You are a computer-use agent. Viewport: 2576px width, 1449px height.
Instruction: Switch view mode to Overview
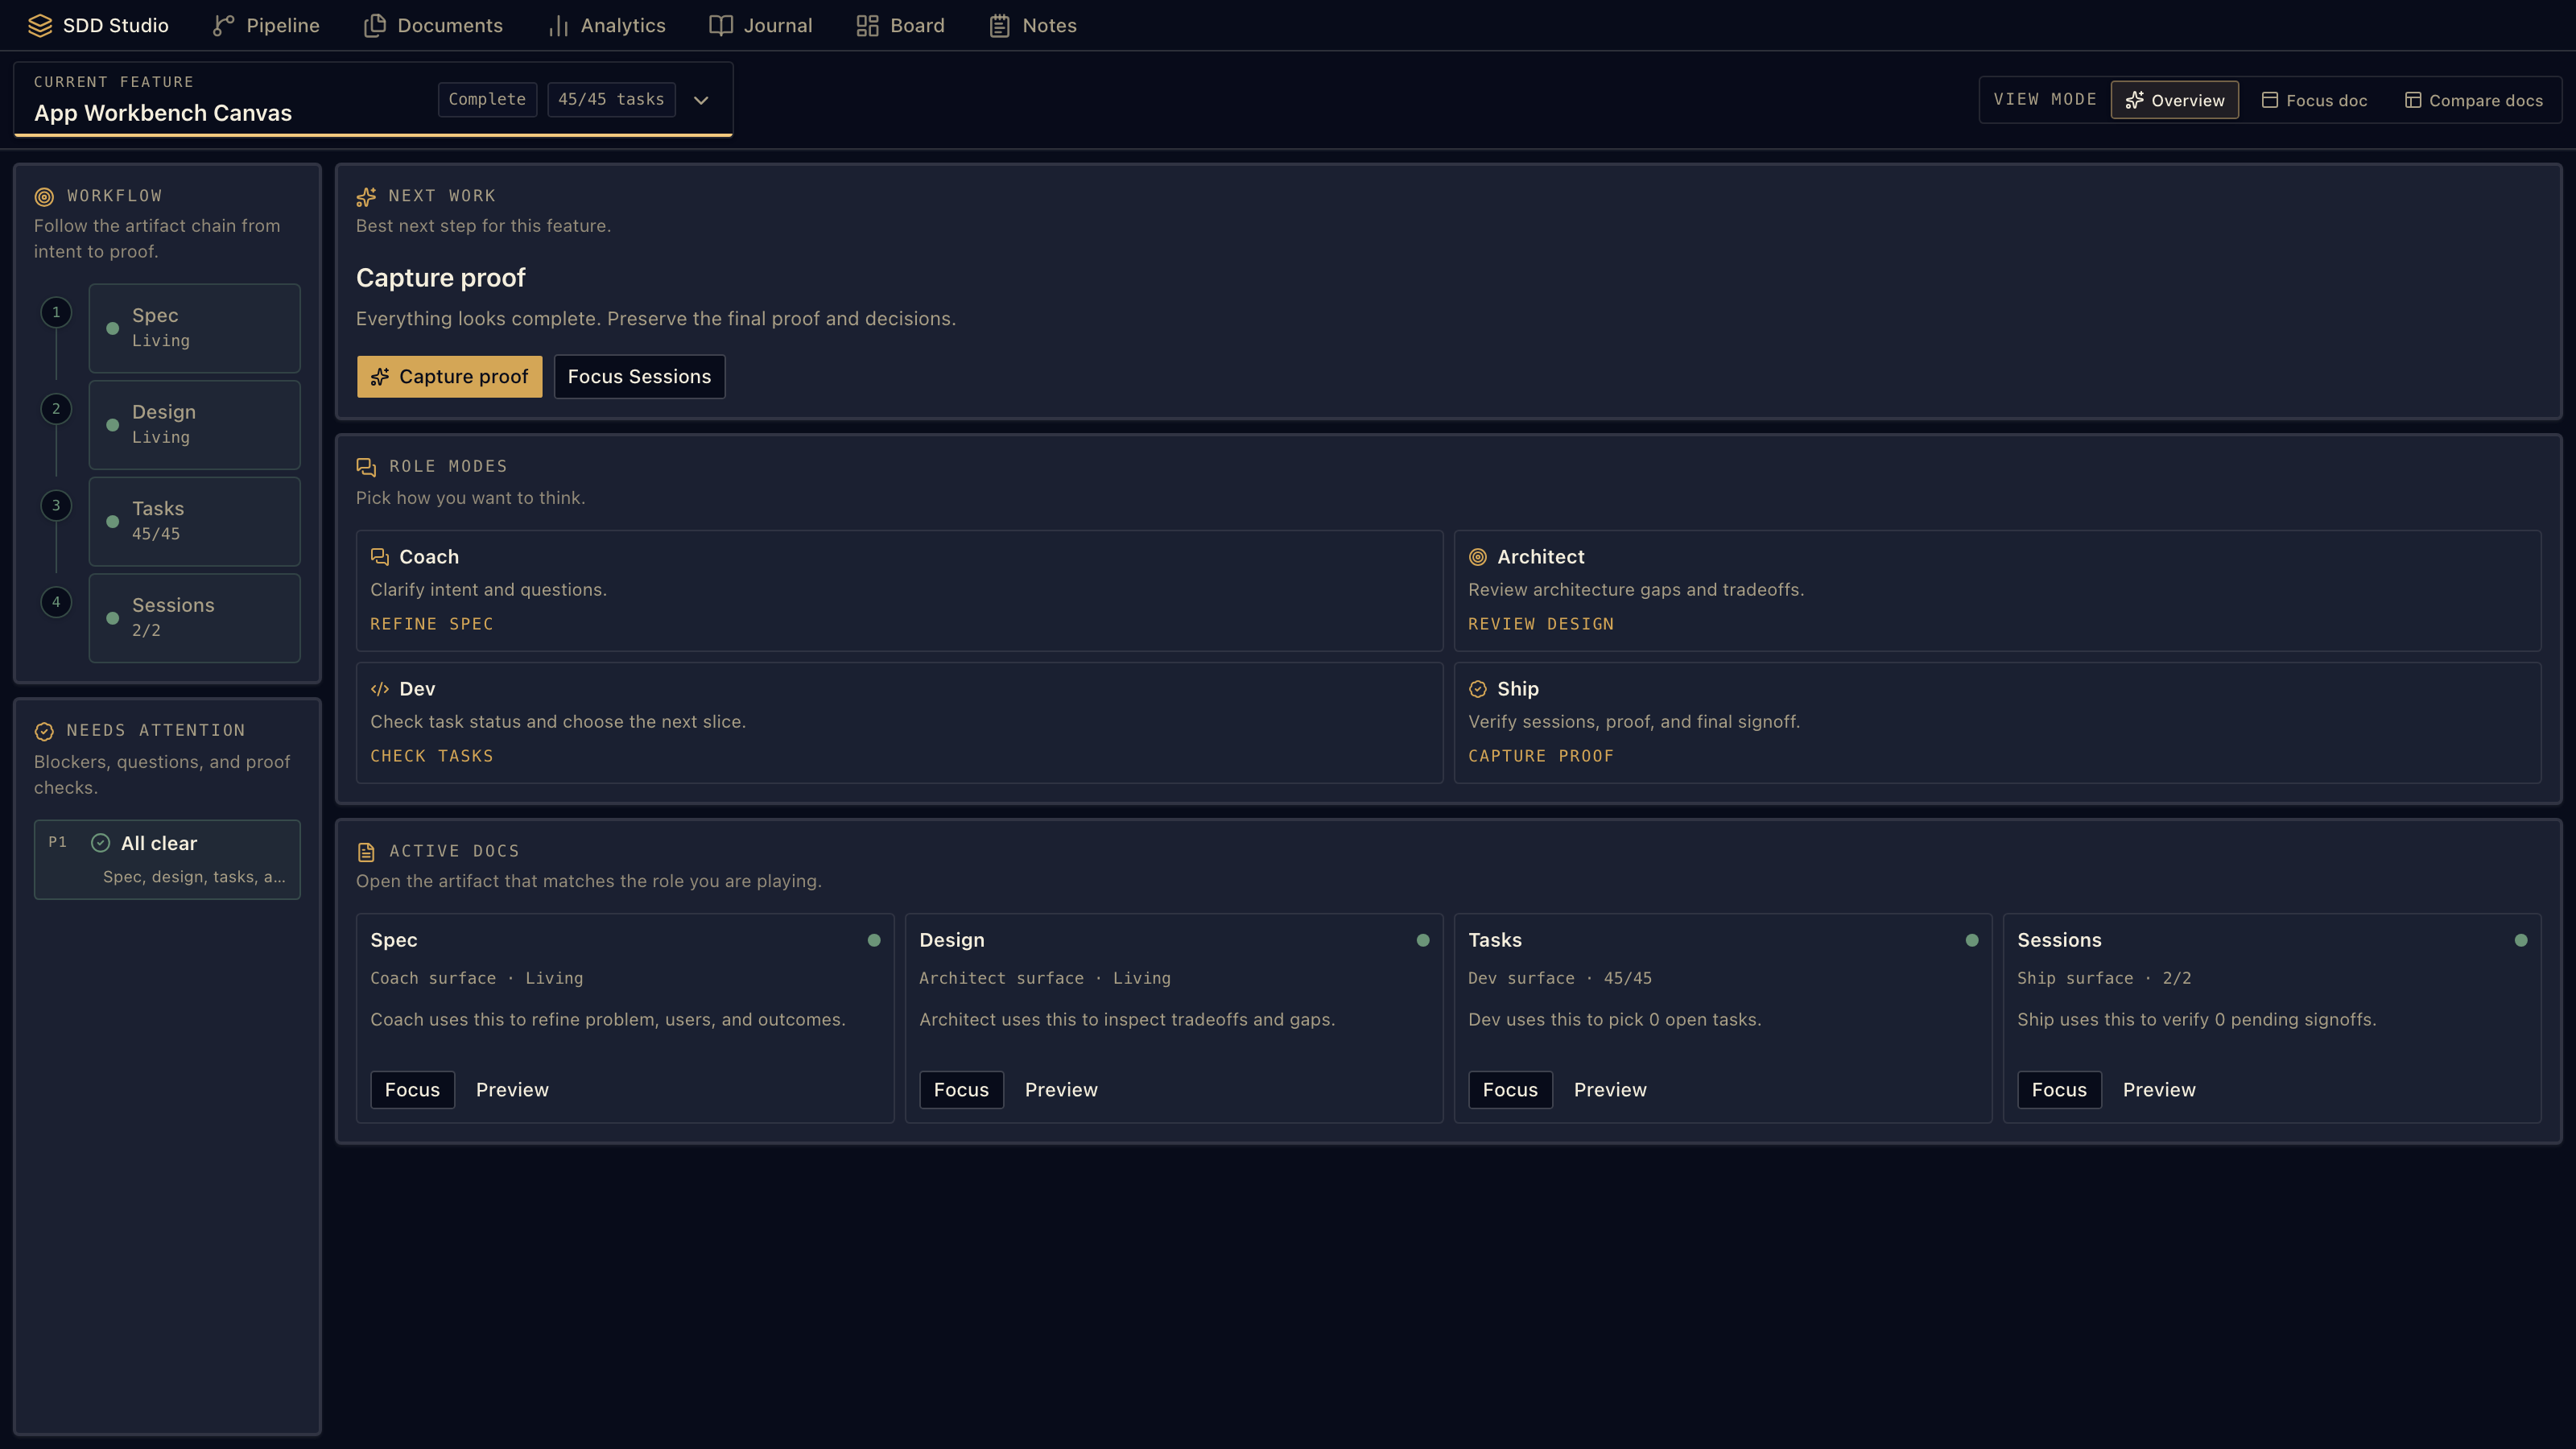pos(2175,100)
